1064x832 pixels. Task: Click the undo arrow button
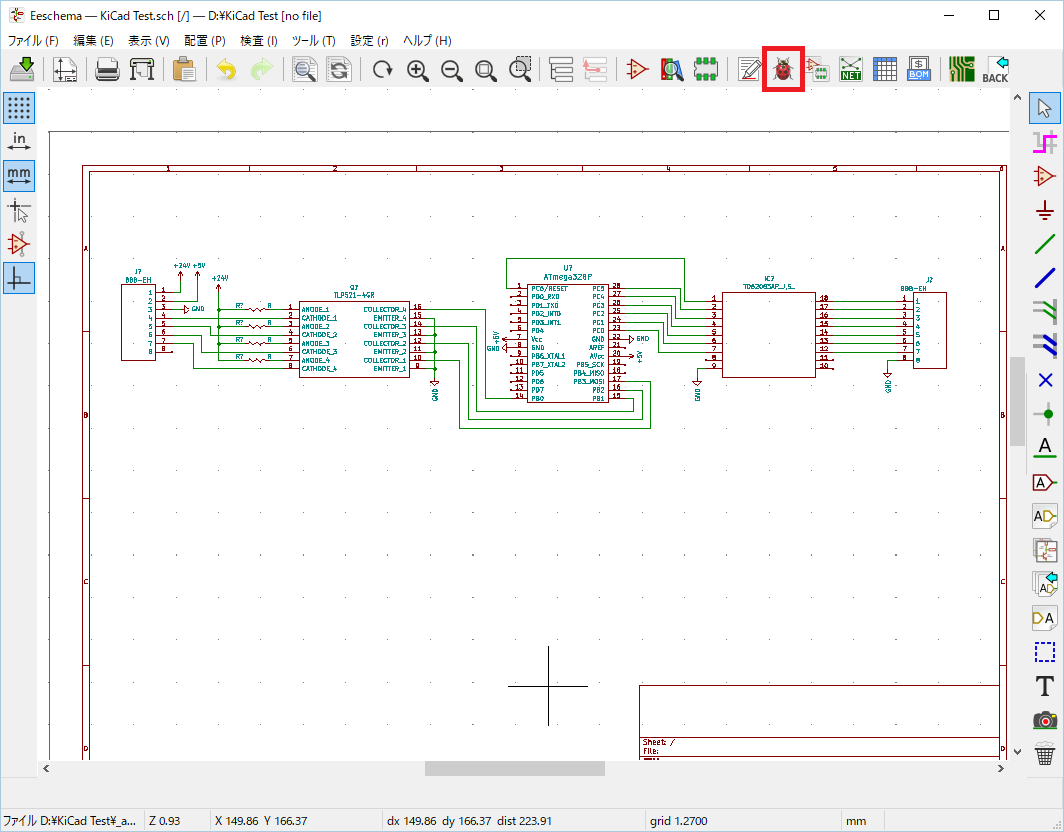click(x=226, y=69)
